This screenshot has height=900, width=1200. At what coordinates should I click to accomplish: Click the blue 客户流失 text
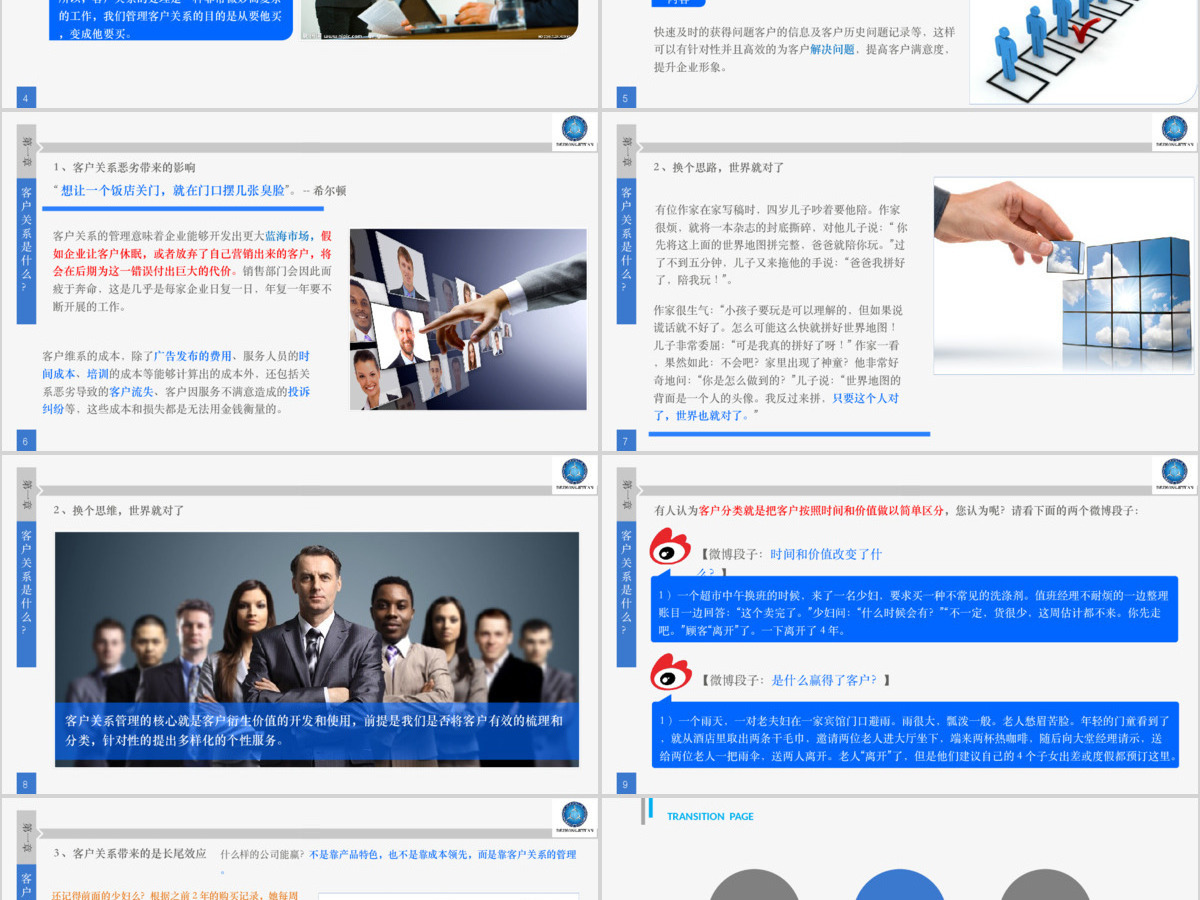tap(131, 392)
